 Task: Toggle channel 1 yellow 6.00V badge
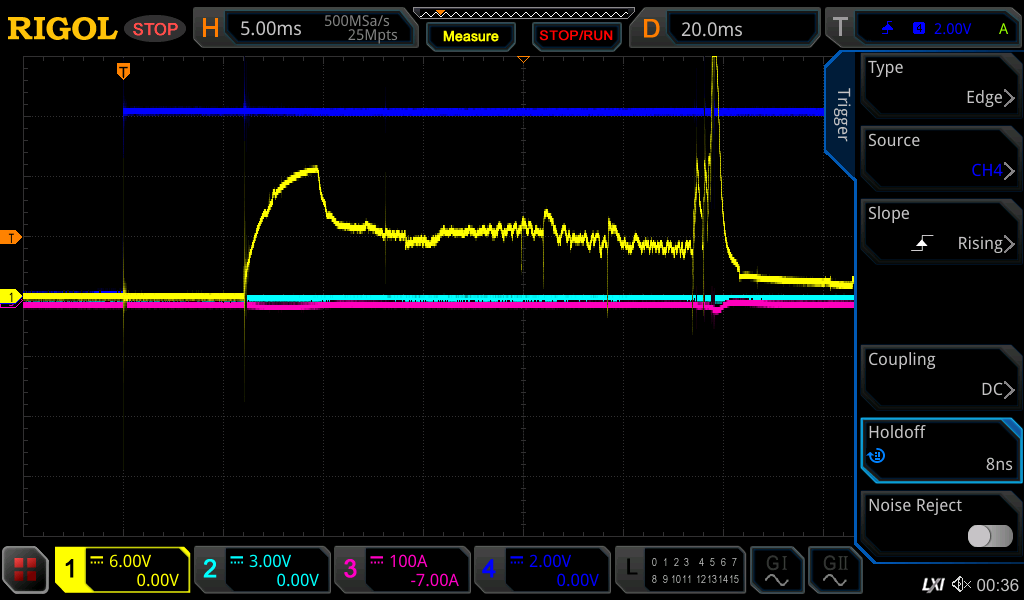pyautogui.click(x=123, y=570)
